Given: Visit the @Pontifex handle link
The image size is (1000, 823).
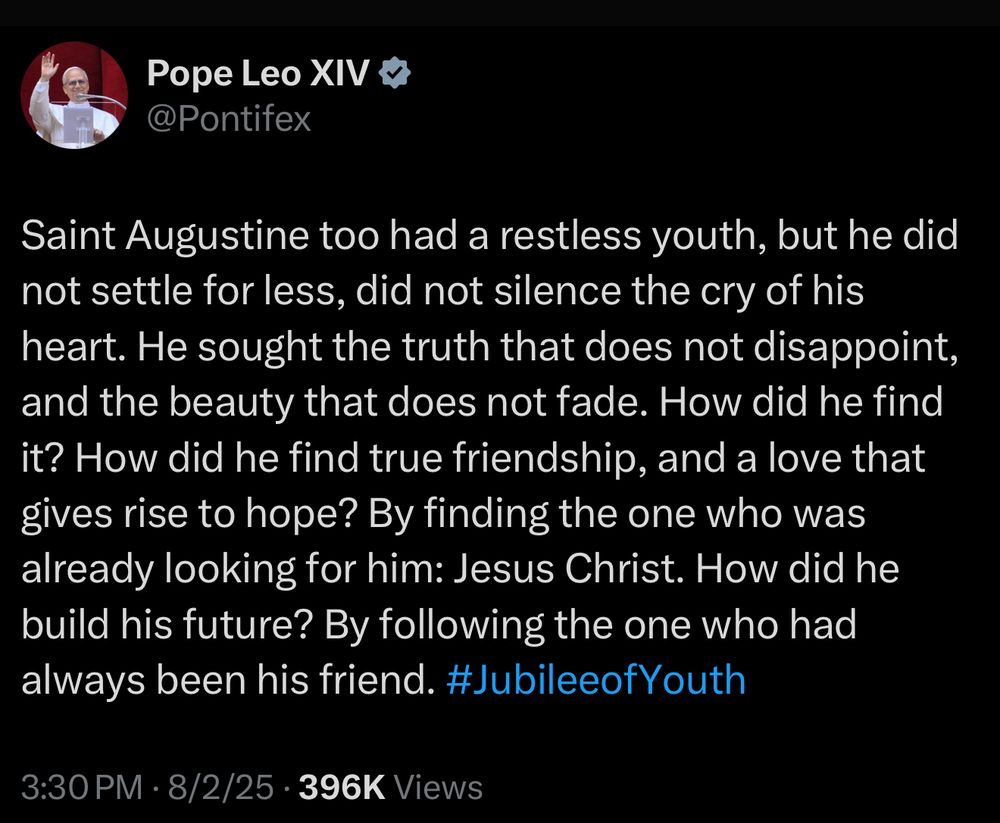Looking at the screenshot, I should tap(229, 119).
